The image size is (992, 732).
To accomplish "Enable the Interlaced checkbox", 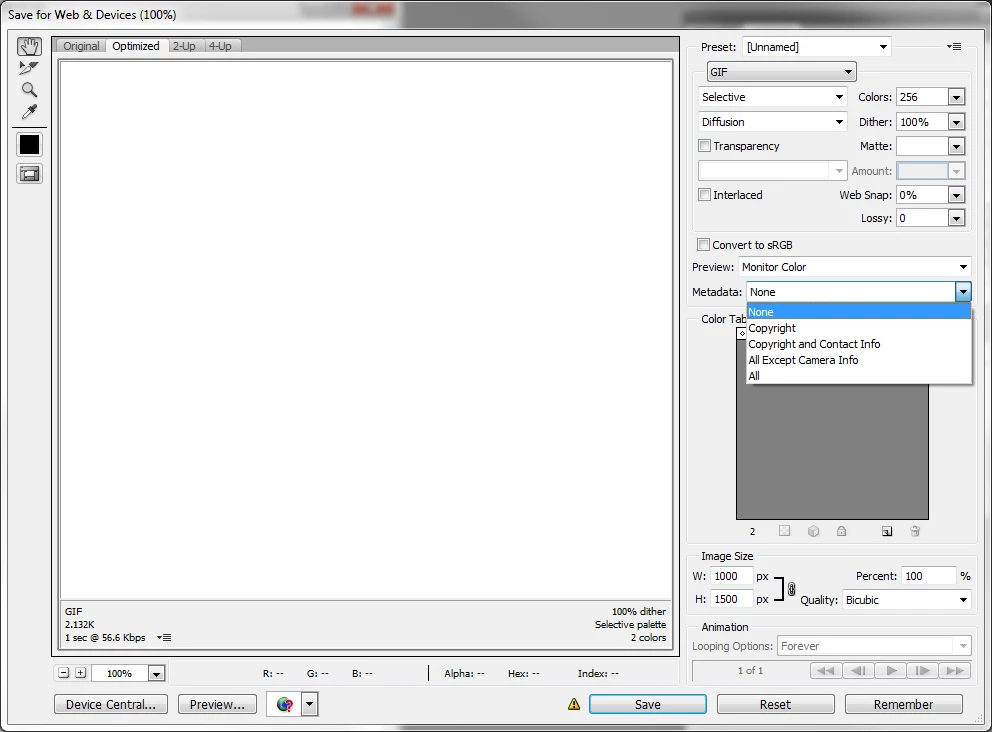I will click(704, 194).
